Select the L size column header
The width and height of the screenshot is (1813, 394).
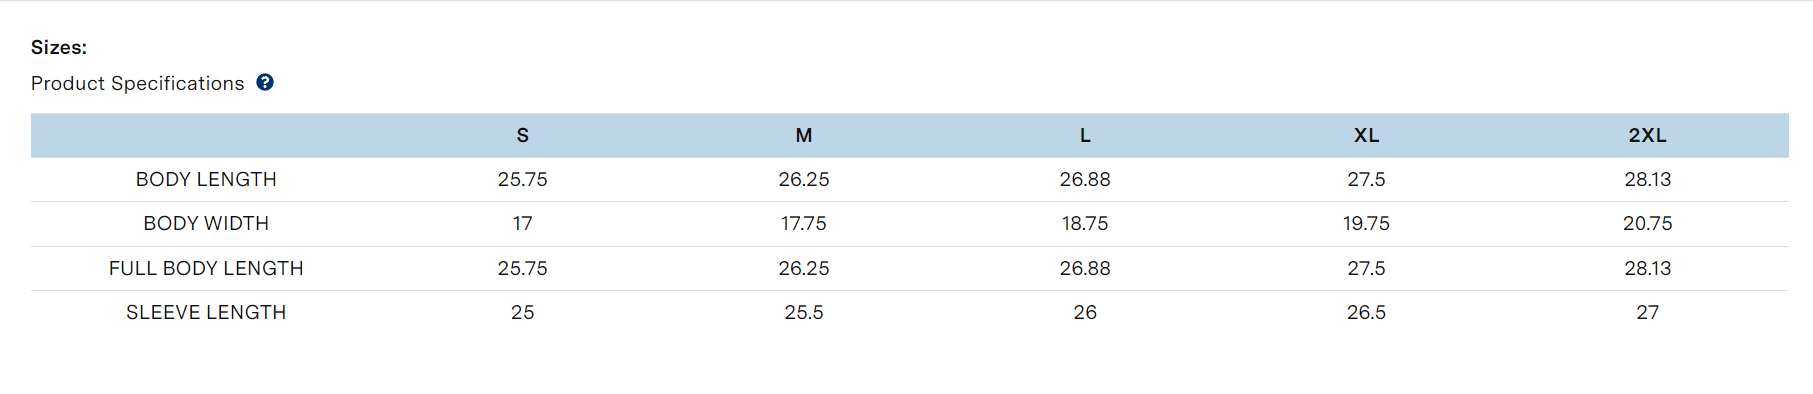(1085, 136)
